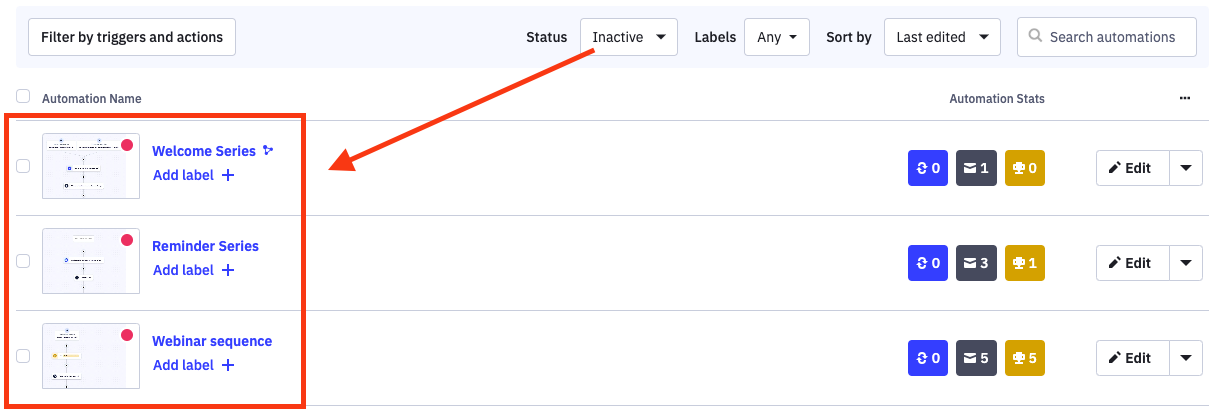Expand the Sort by Last edited dropdown
The width and height of the screenshot is (1214, 415).
coord(942,37)
